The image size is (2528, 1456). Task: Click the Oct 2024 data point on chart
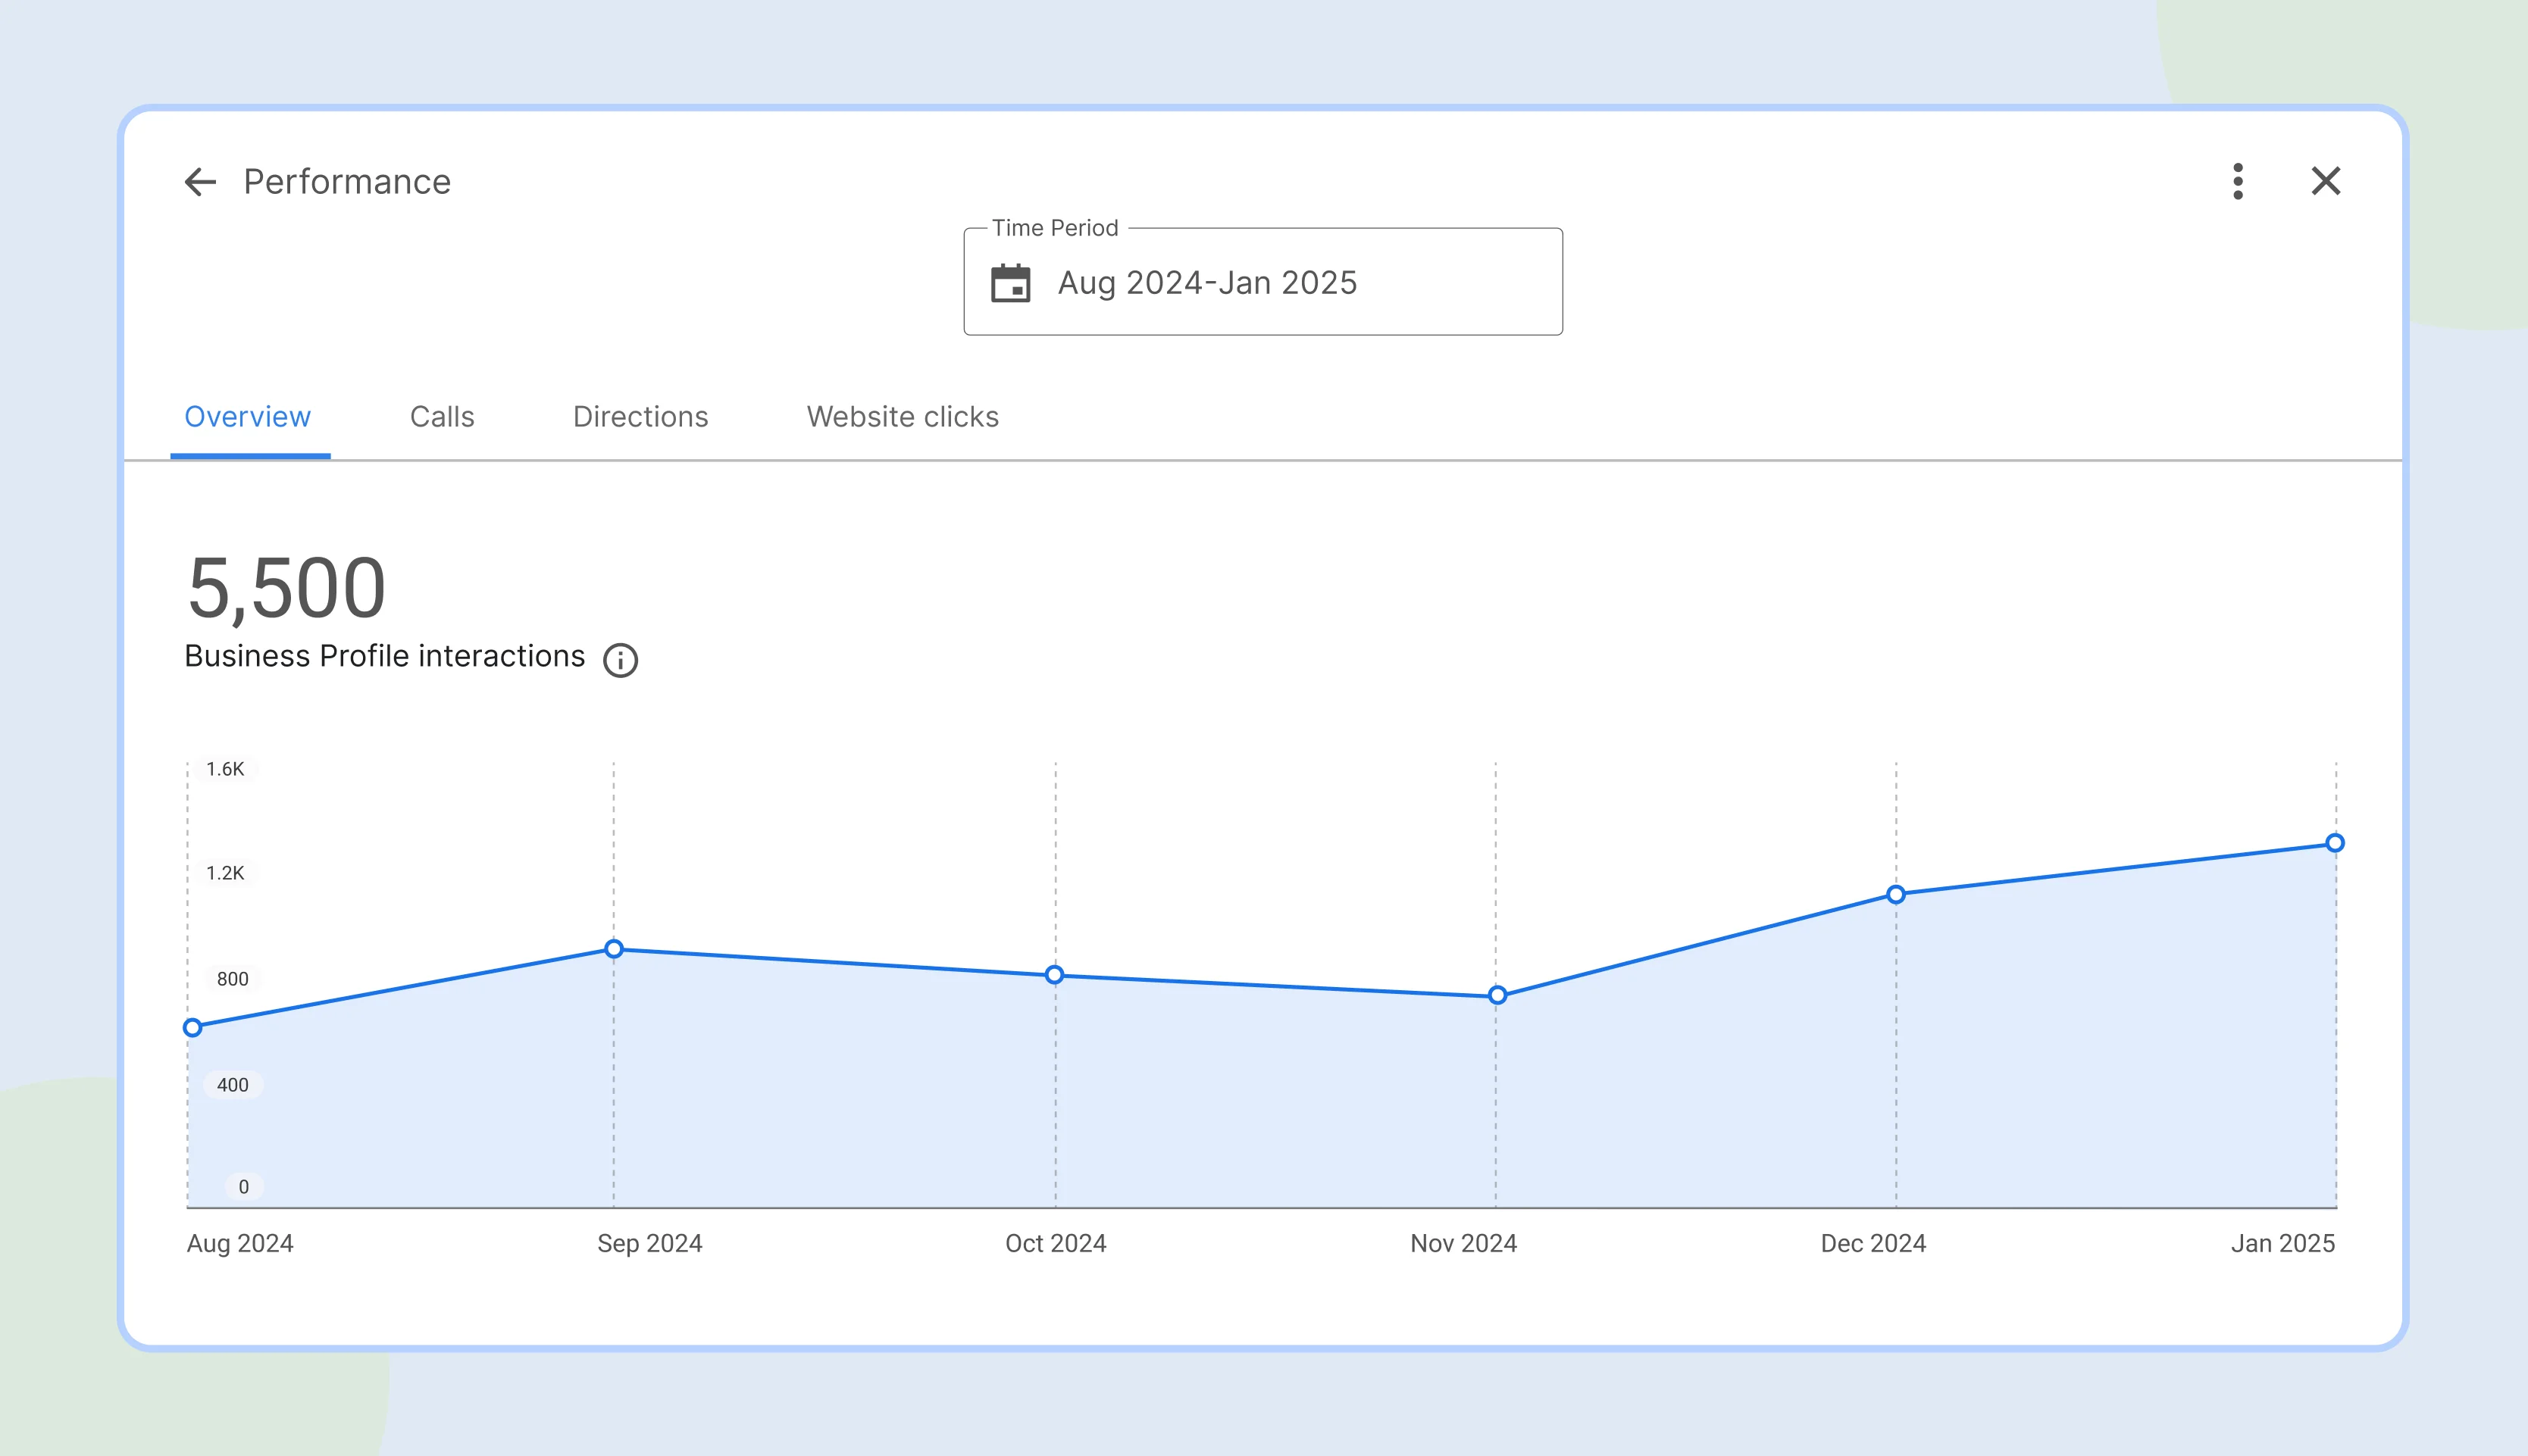coord(1055,975)
